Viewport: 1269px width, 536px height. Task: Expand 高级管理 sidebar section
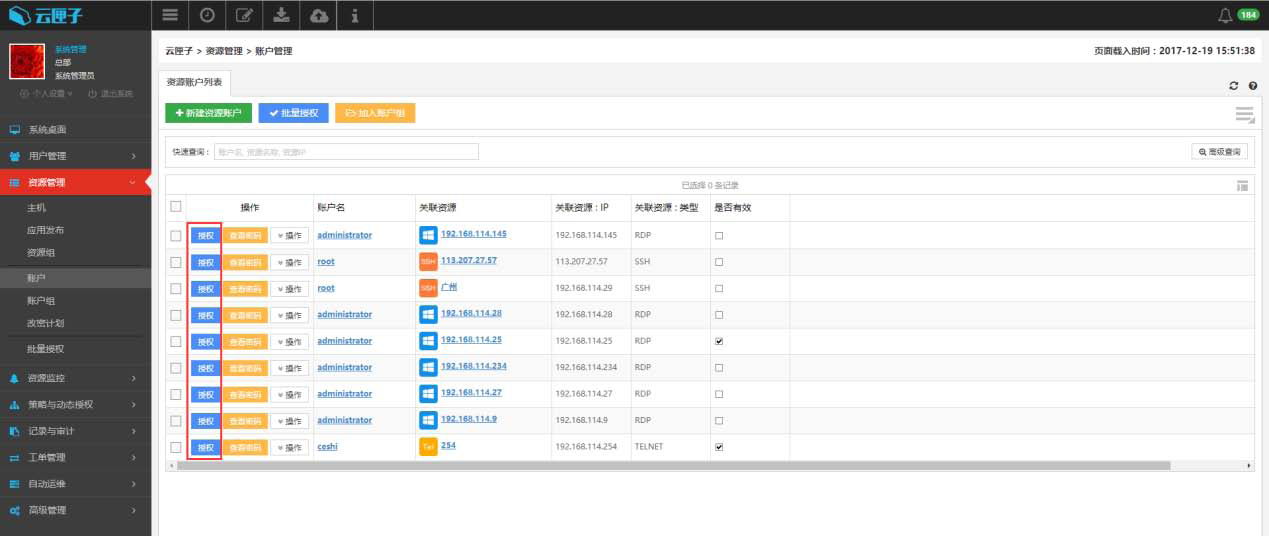pos(75,510)
